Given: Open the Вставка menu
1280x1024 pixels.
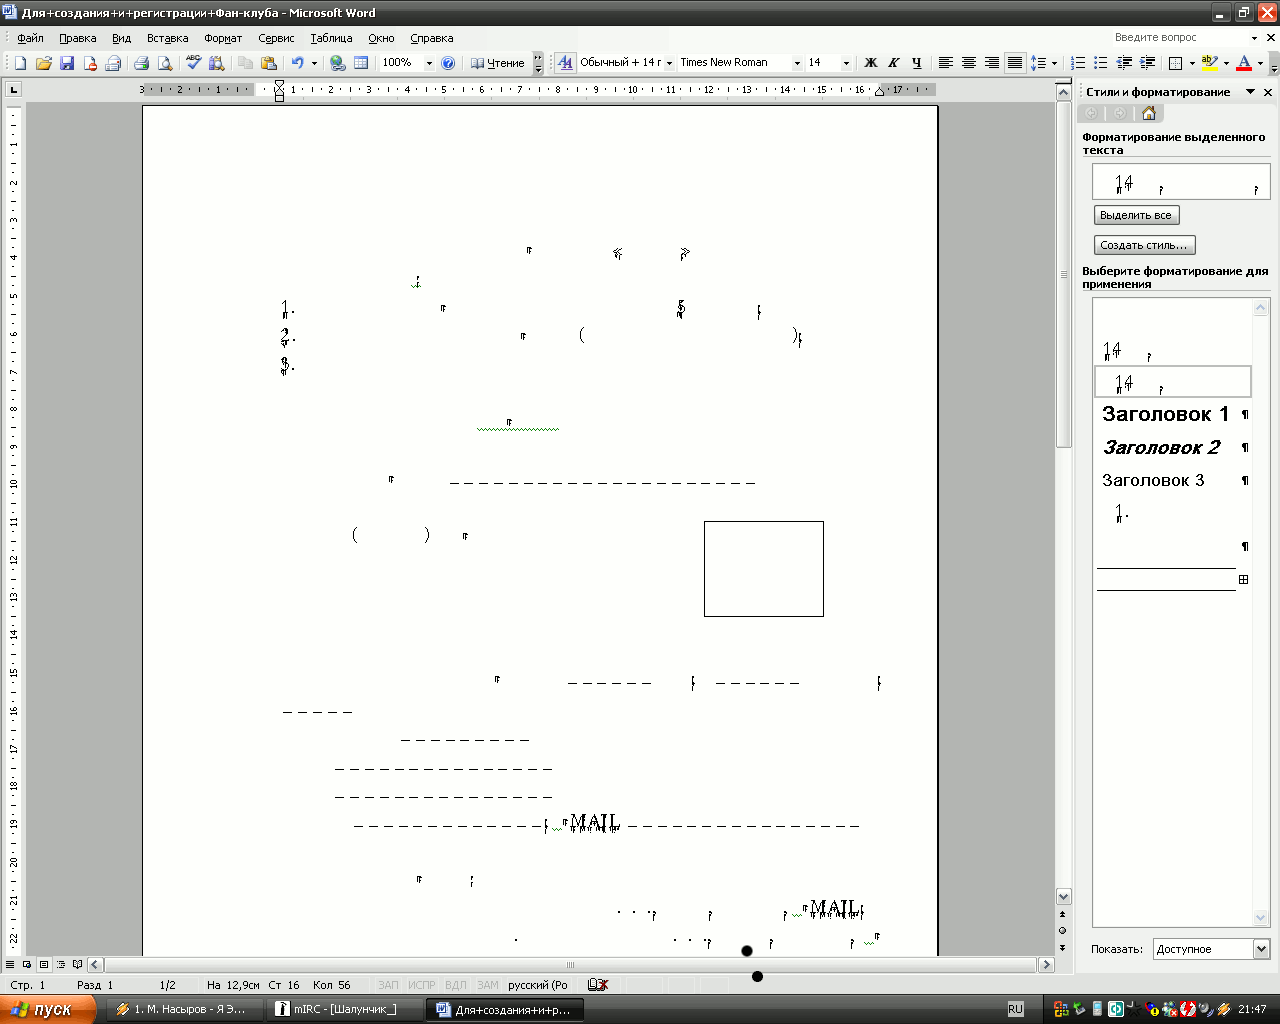Looking at the screenshot, I should 167,38.
